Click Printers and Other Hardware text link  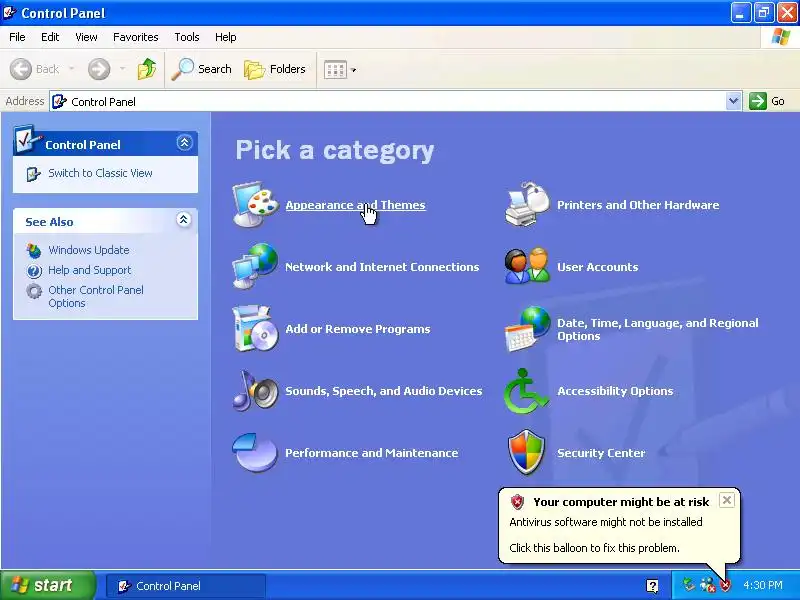[638, 205]
